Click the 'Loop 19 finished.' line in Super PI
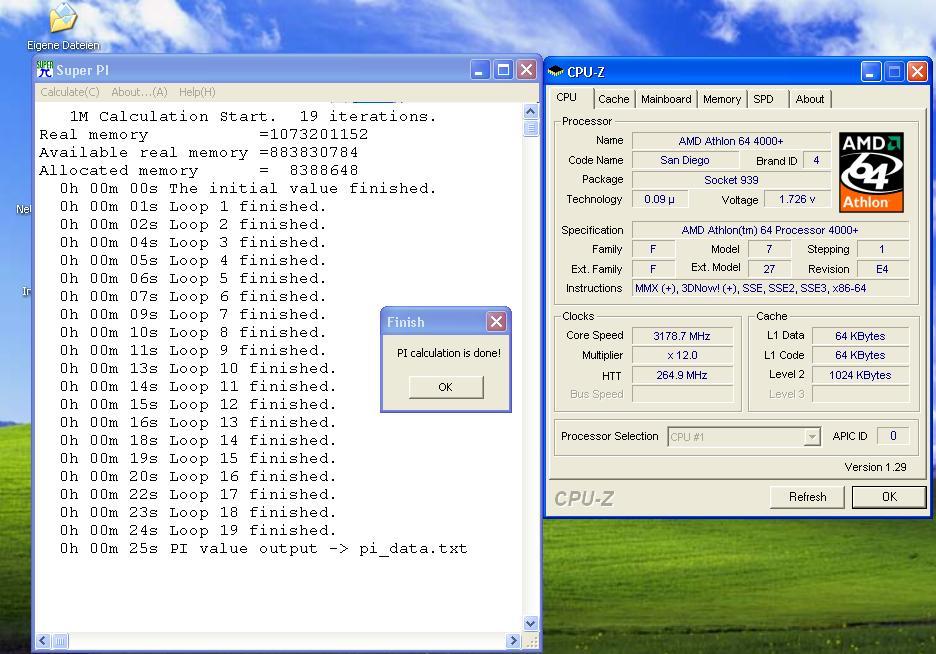Viewport: 936px width, 654px height. pos(198,530)
